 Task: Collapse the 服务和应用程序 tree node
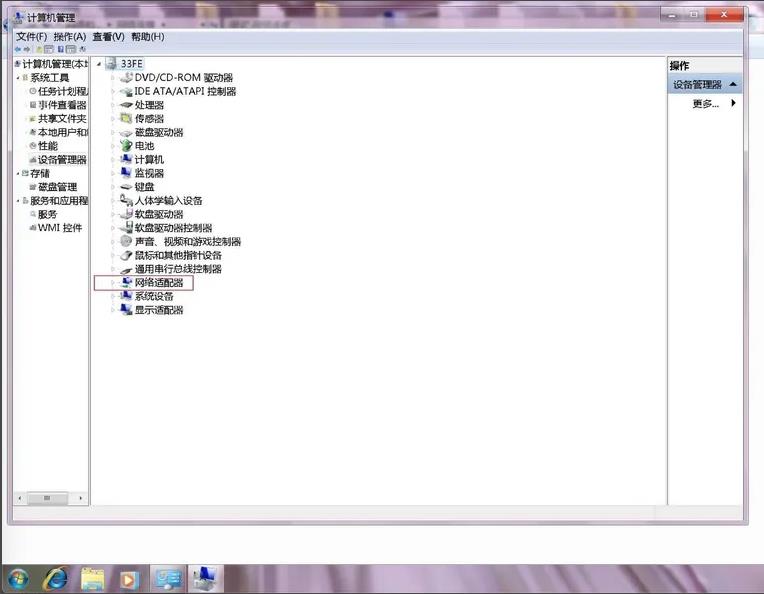click(18, 200)
